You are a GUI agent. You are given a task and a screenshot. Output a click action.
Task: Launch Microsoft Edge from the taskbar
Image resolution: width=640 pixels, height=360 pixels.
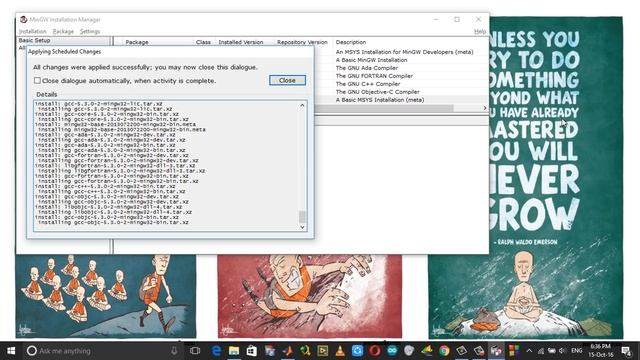tap(216, 351)
